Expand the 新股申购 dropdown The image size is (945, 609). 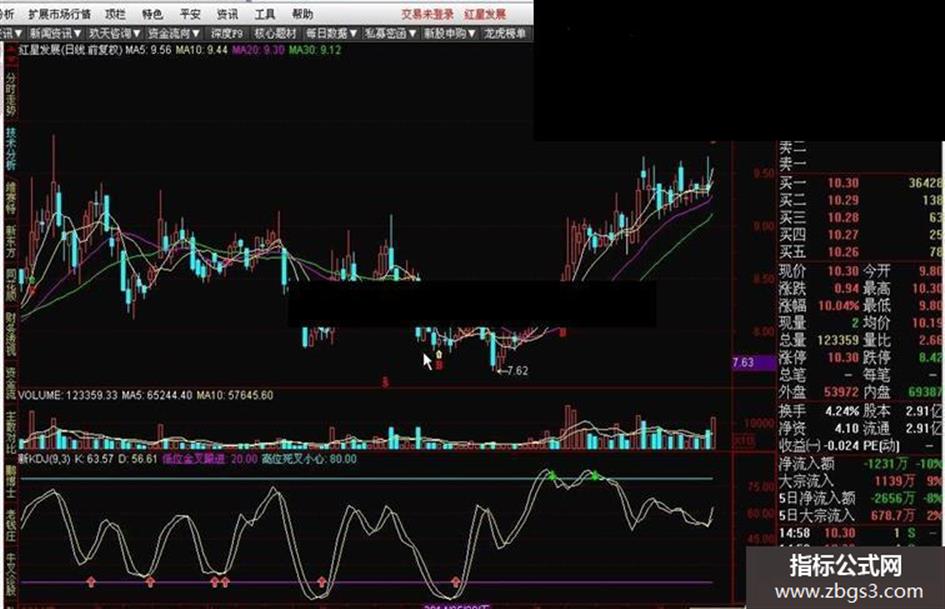coord(449,33)
